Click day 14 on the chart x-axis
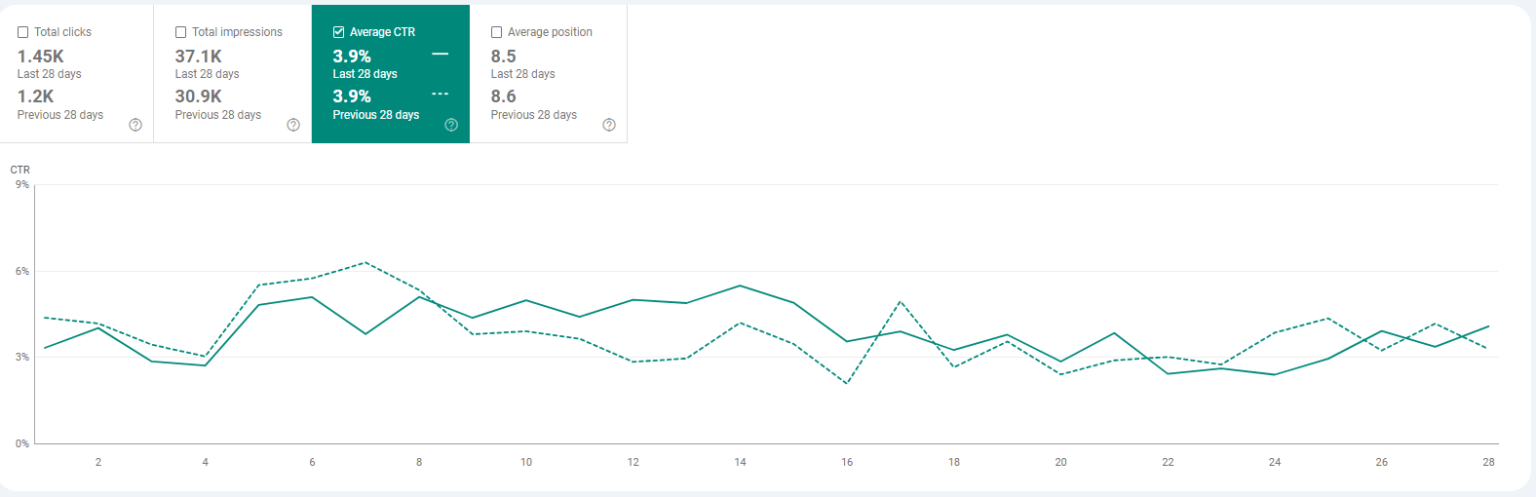The image size is (1536, 497). 740,462
